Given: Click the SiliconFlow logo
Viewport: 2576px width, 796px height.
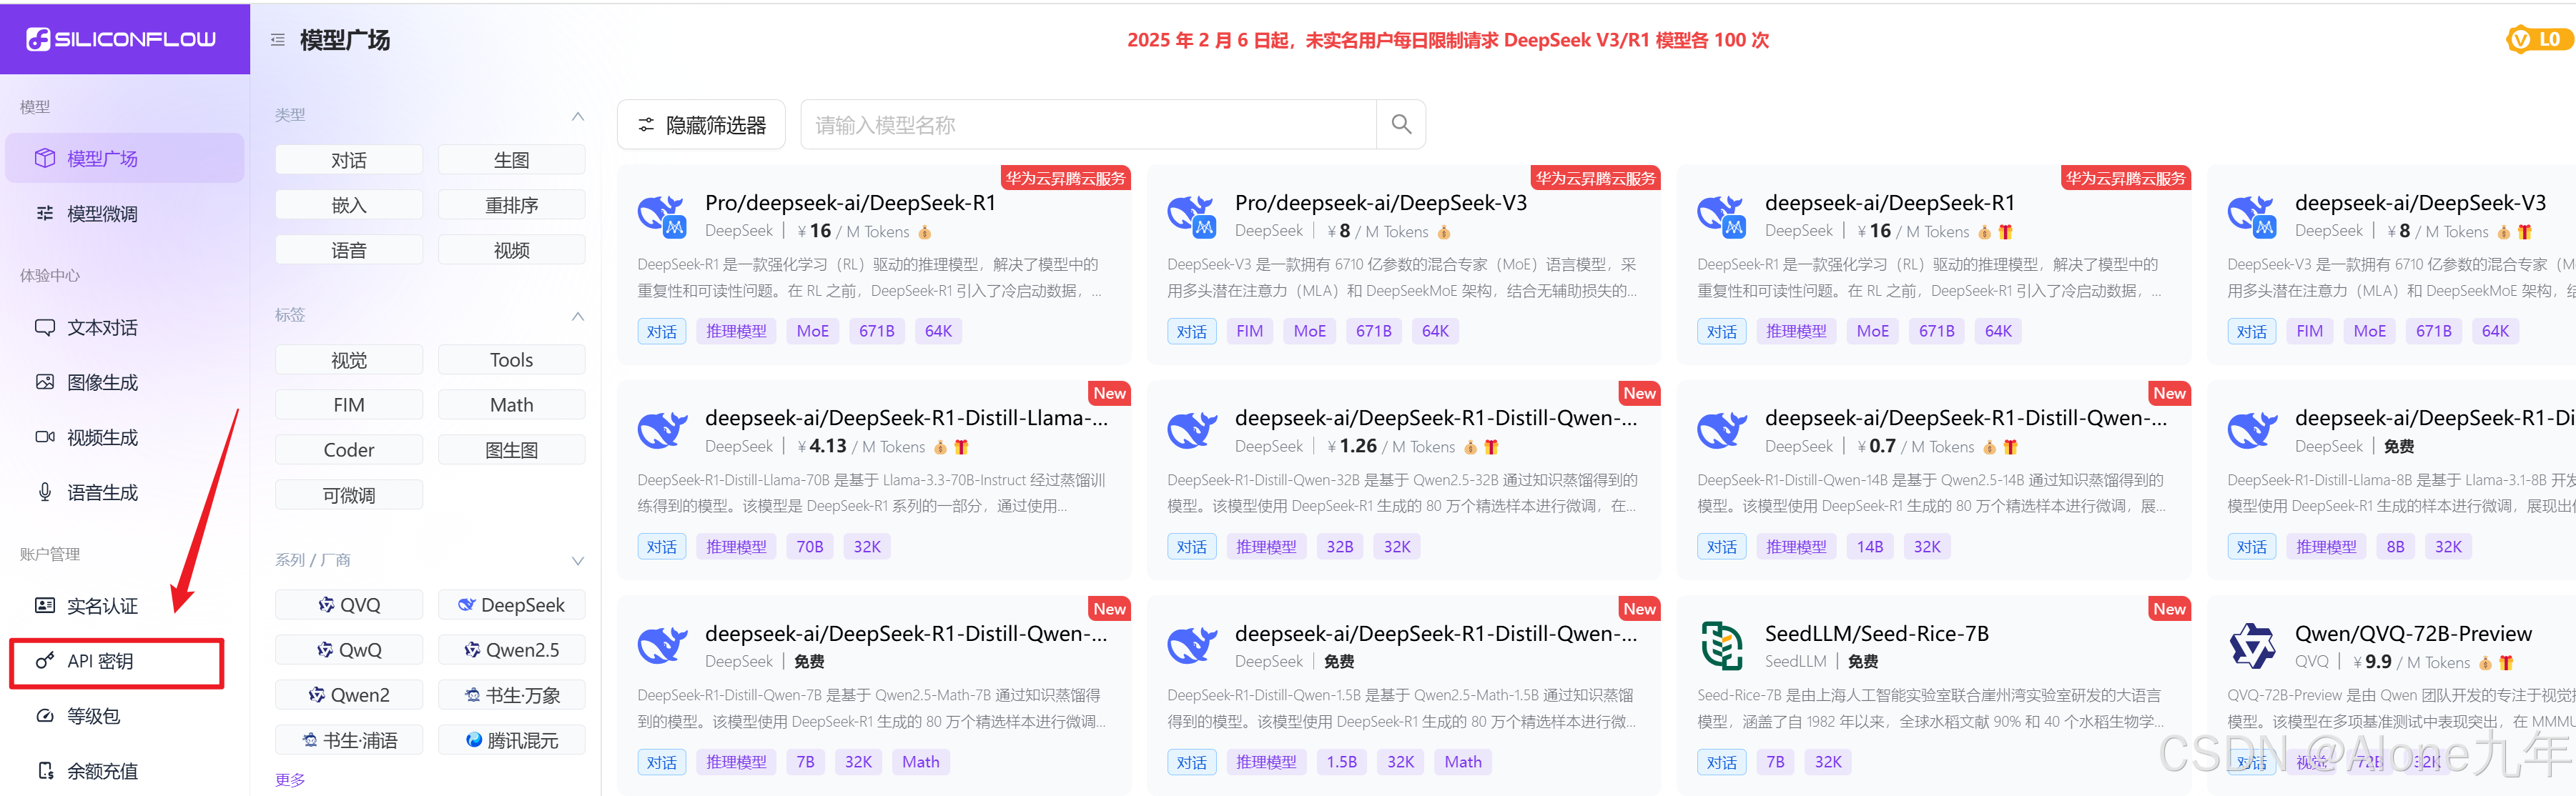Looking at the screenshot, I should coord(122,39).
